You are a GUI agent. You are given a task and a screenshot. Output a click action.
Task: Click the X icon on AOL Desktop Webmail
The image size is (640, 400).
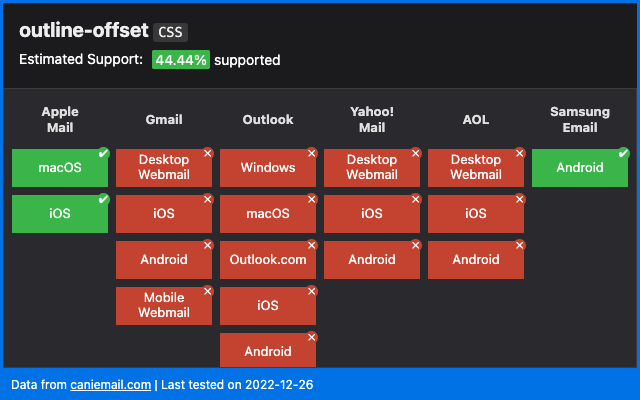point(519,153)
